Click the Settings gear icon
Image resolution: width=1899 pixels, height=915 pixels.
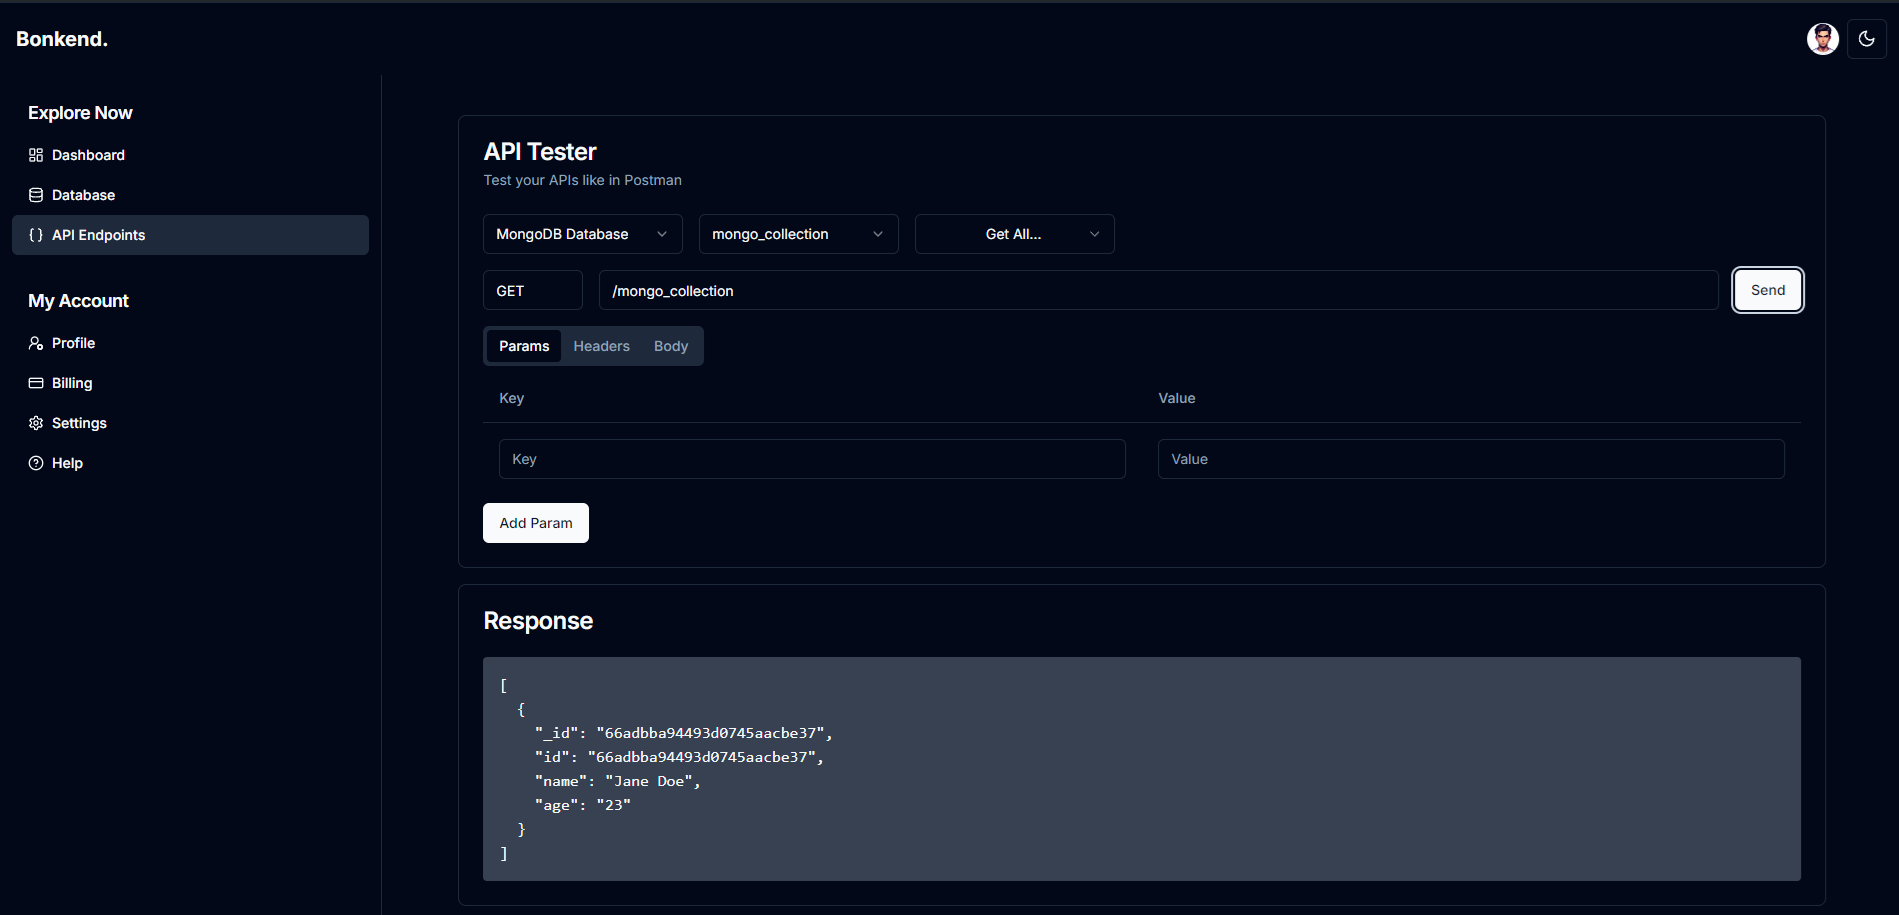point(36,423)
